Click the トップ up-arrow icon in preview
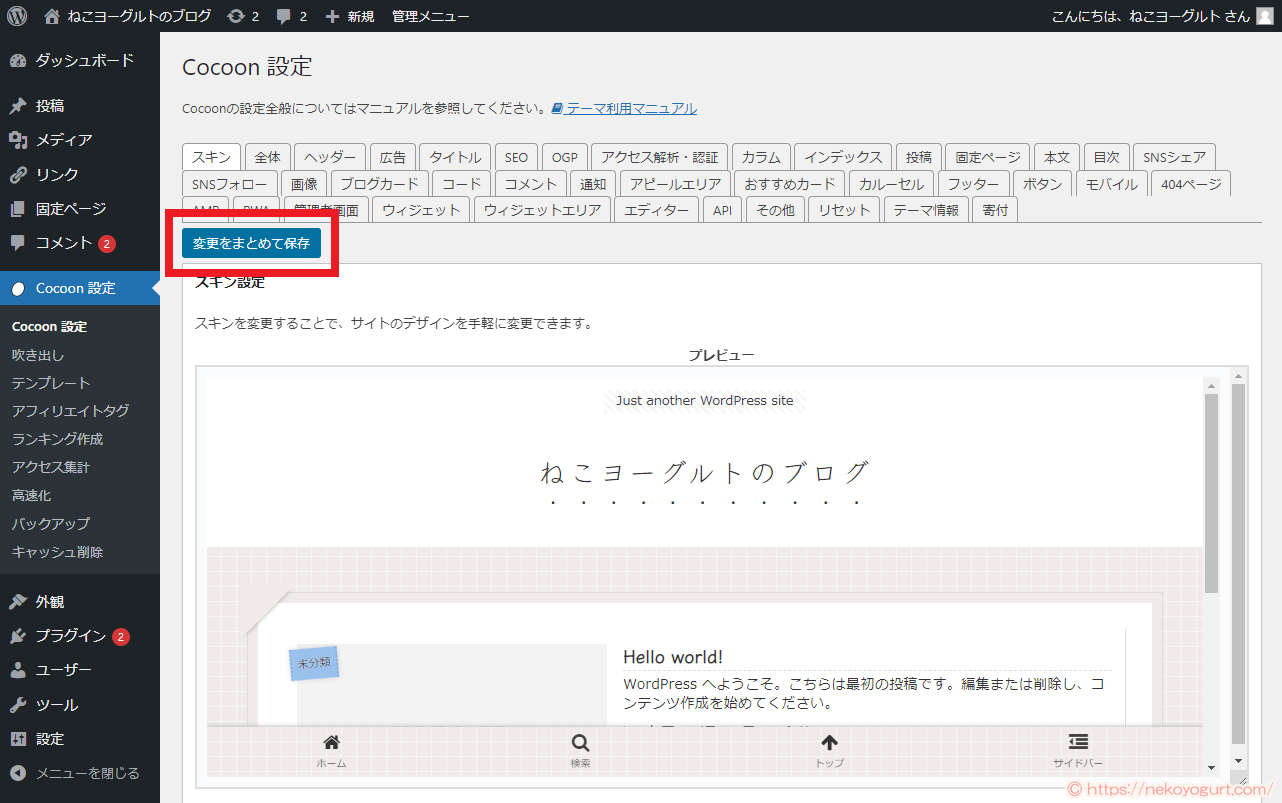 point(829,742)
